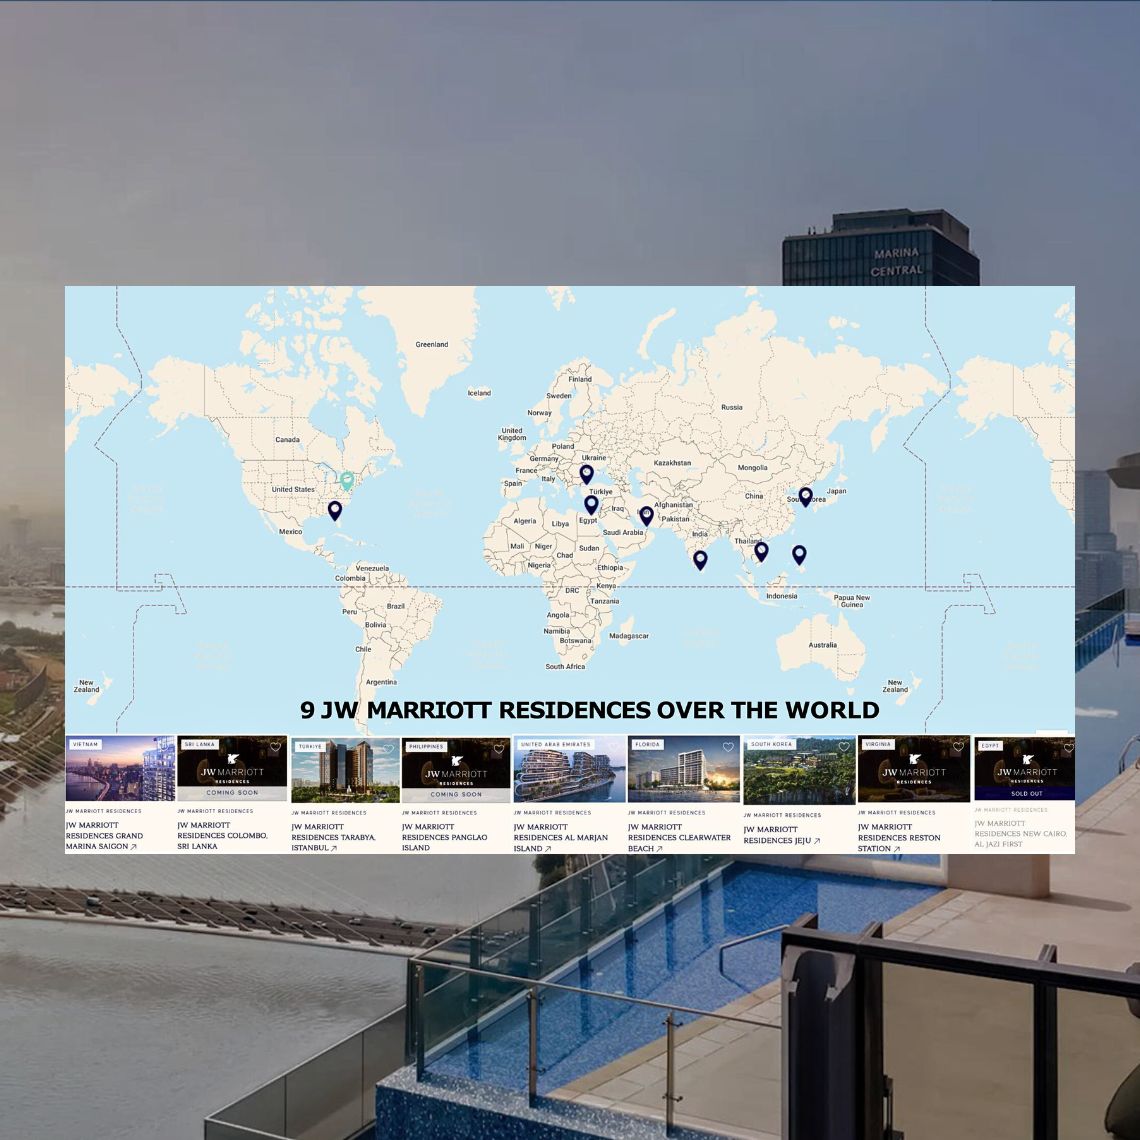The width and height of the screenshot is (1140, 1140).
Task: Click JW Marriott Residences Colombo, Sri Lanka title
Action: (222, 835)
